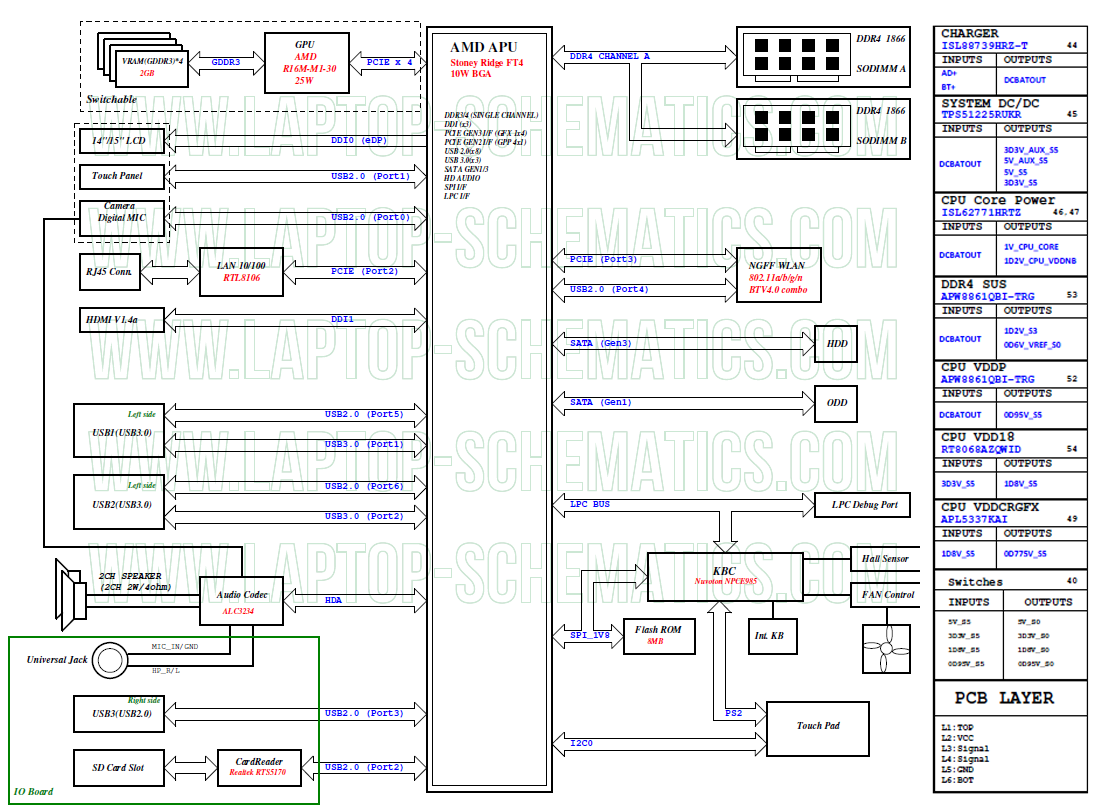1097x808 pixels.
Task: Click the SATA (Gen3) bus label
Action: pyautogui.click(x=601, y=343)
